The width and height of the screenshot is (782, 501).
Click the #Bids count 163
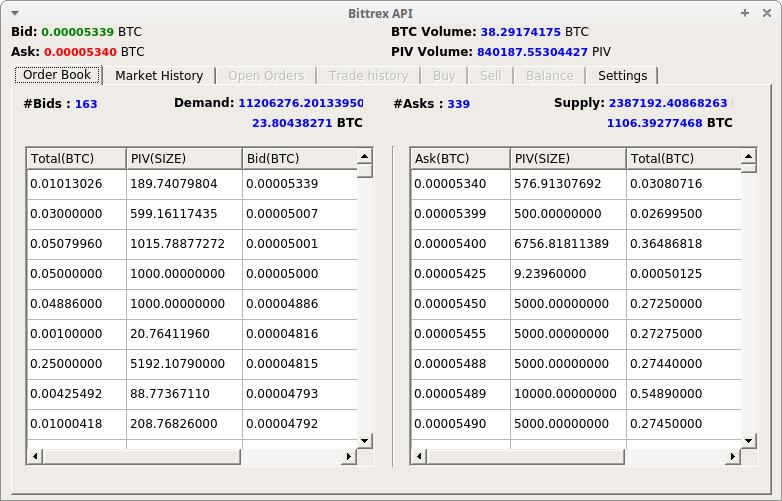(x=86, y=104)
